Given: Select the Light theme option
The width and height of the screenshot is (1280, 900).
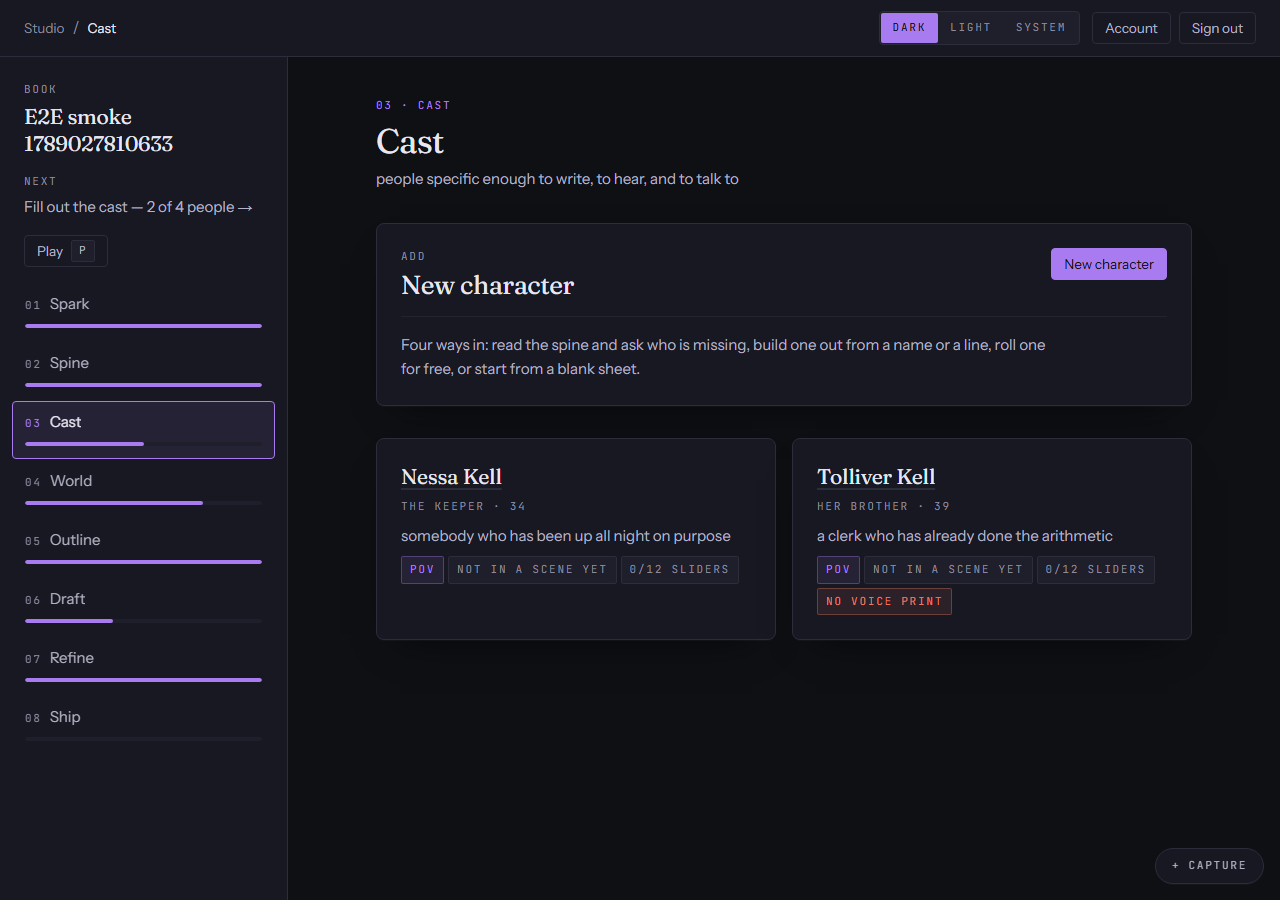Looking at the screenshot, I should coord(970,28).
